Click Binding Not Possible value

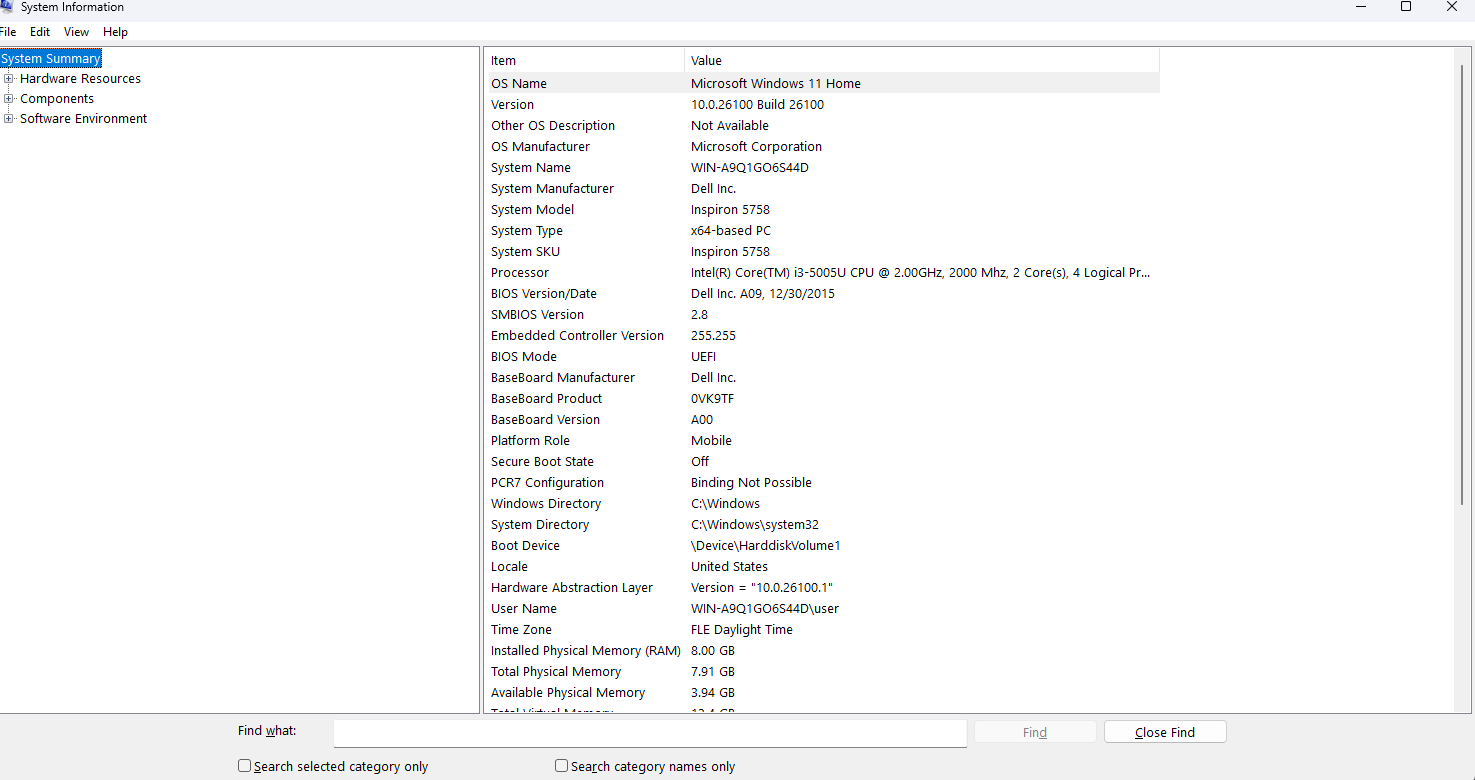(751, 483)
